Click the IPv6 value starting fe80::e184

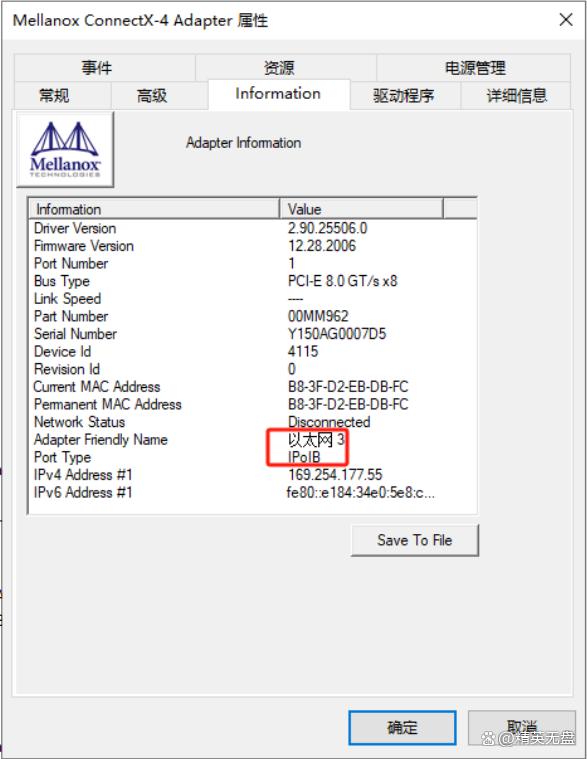click(361, 492)
